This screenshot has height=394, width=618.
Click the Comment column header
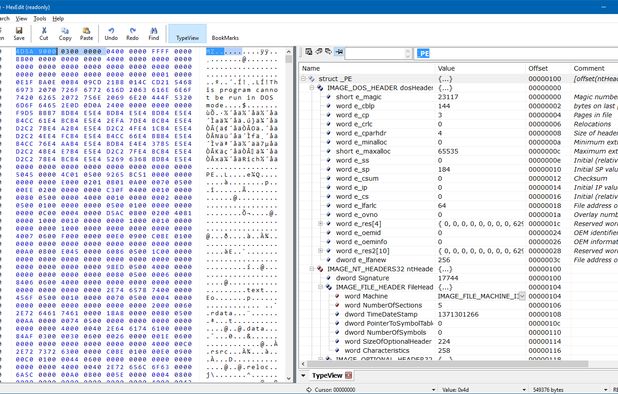click(x=594, y=69)
